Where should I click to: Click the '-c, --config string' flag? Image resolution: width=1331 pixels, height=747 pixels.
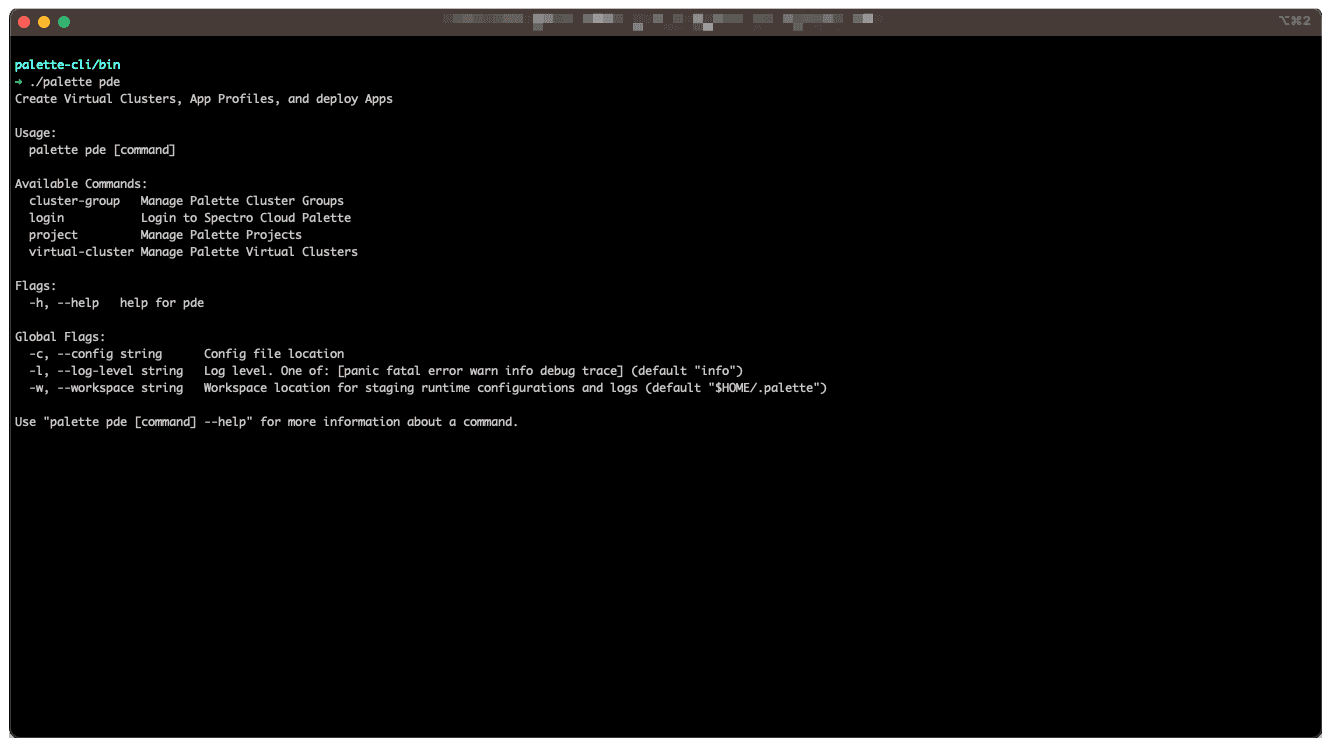pos(95,354)
